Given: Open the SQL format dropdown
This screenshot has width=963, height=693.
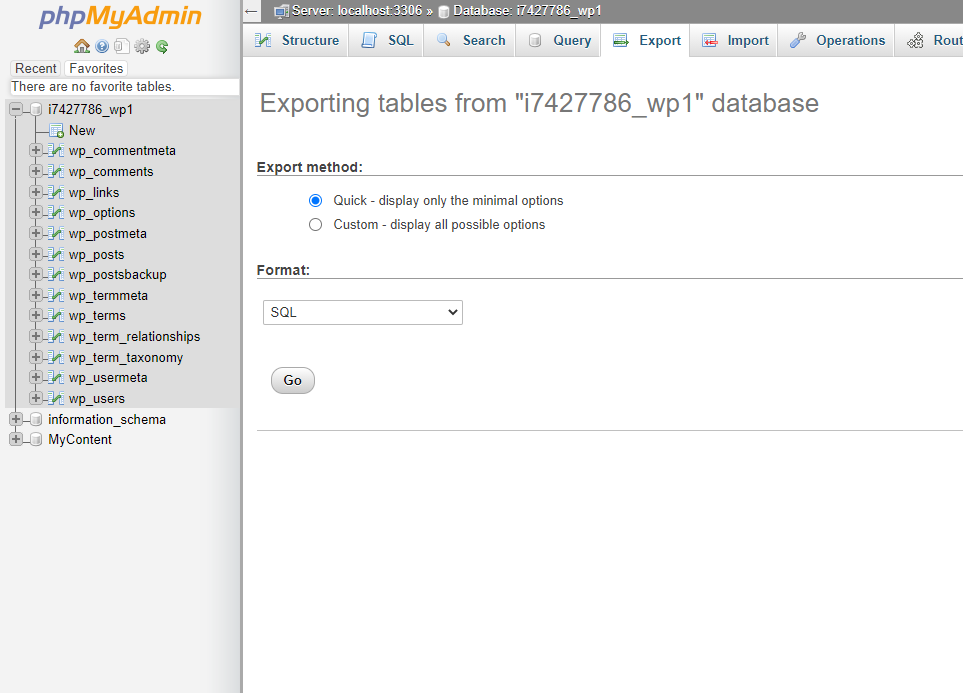Looking at the screenshot, I should pos(362,312).
